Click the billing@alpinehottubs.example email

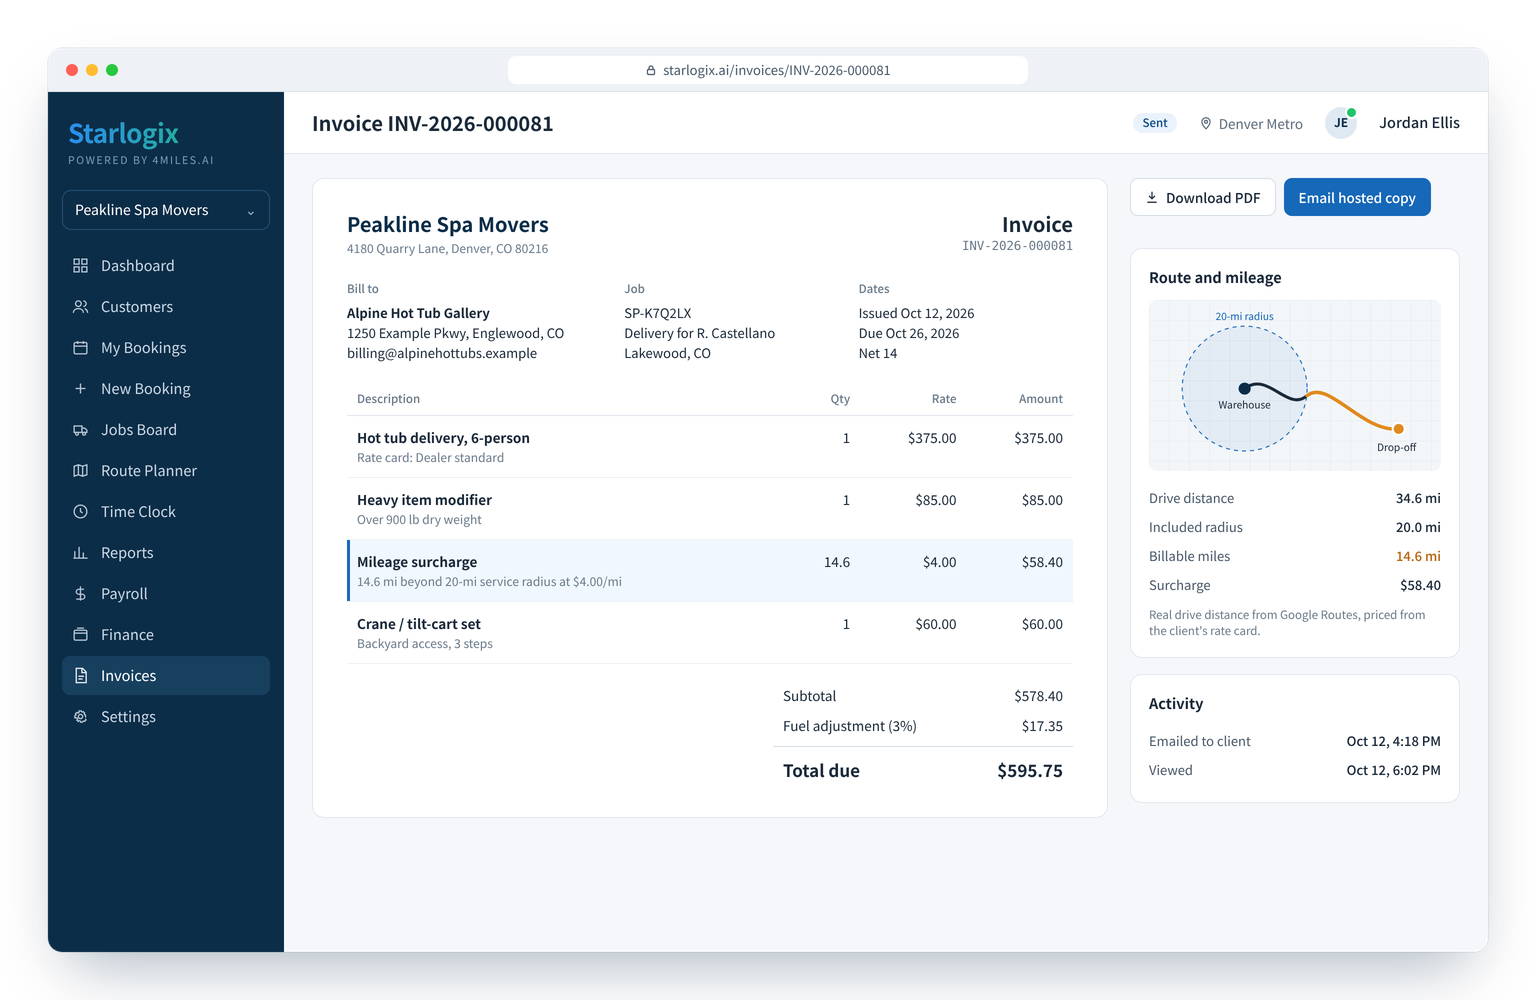tap(442, 353)
